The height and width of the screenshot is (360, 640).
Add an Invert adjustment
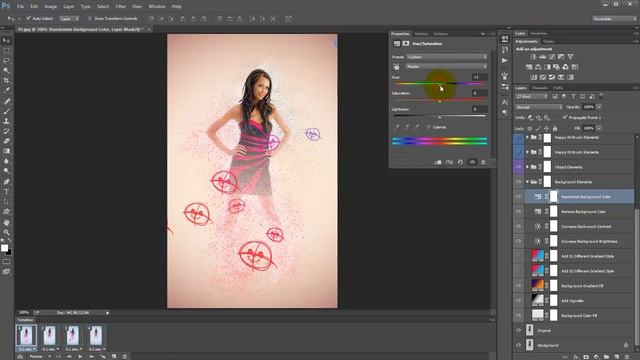(x=533, y=77)
